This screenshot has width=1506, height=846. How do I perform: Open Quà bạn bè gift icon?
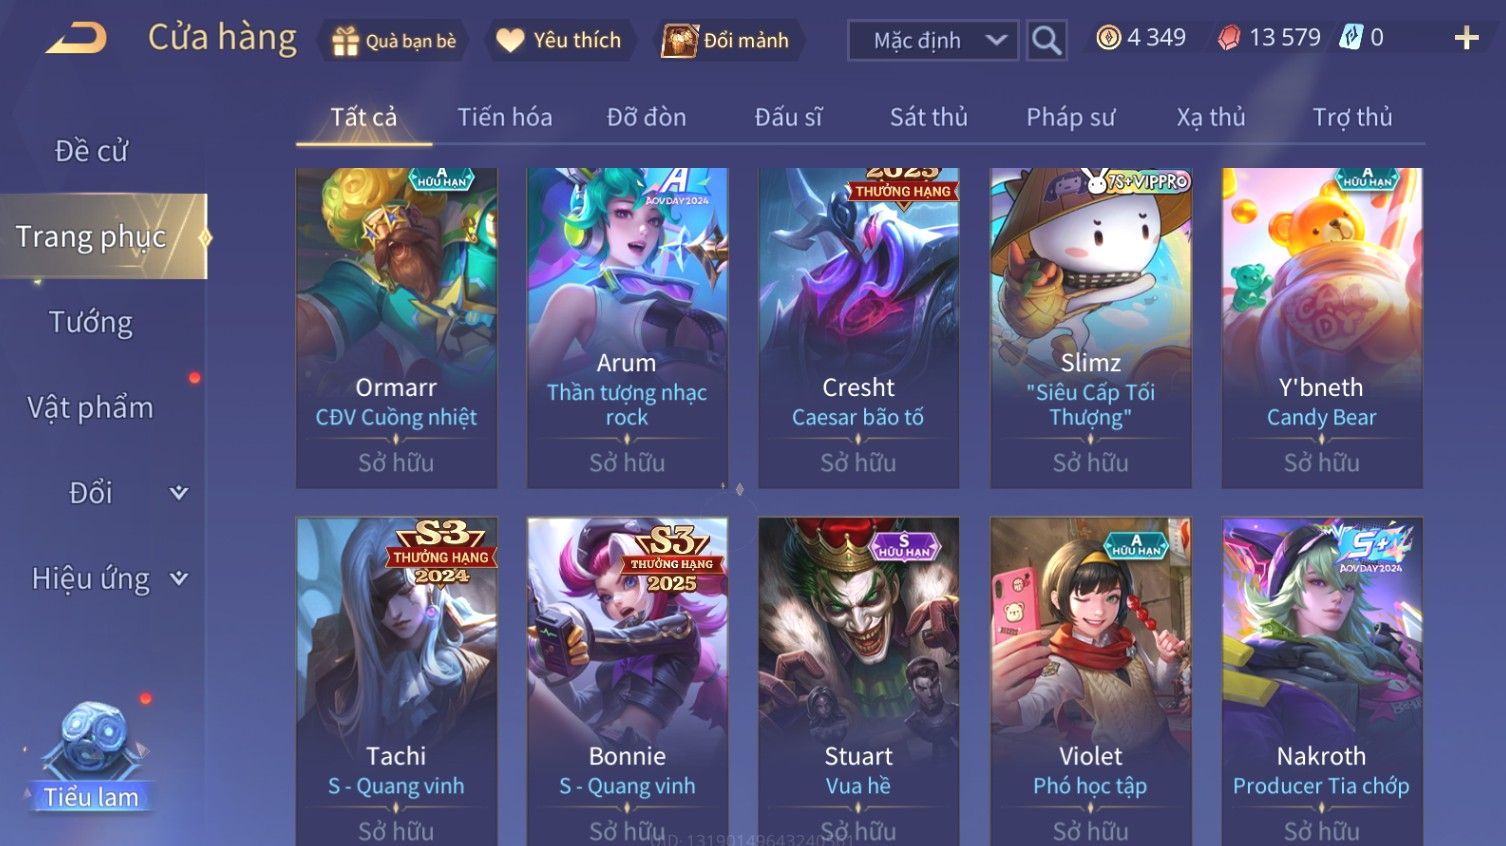tap(345, 41)
